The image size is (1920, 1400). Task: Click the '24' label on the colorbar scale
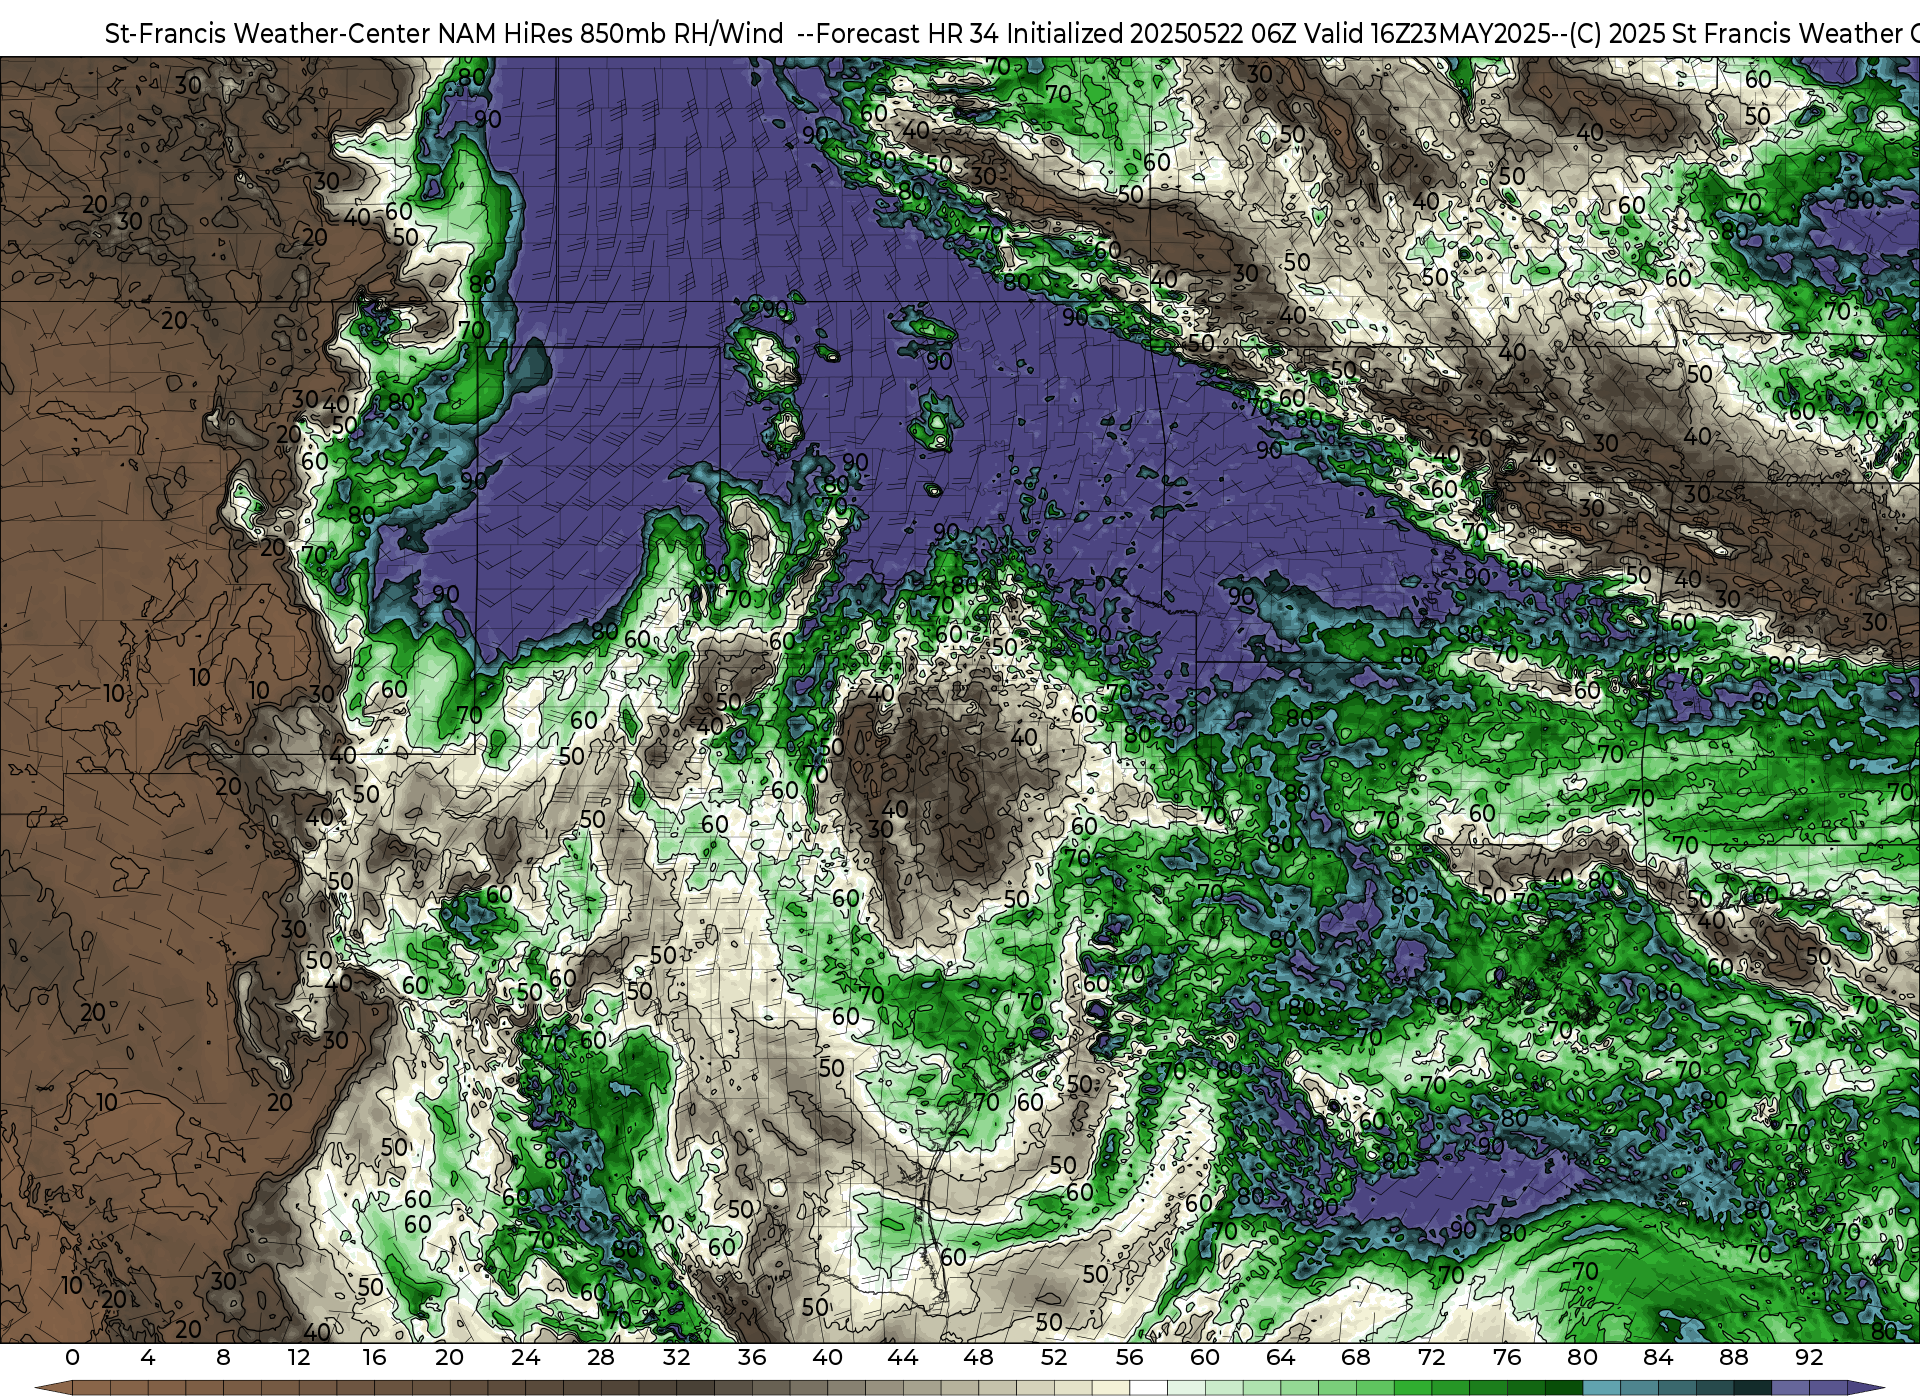click(525, 1358)
